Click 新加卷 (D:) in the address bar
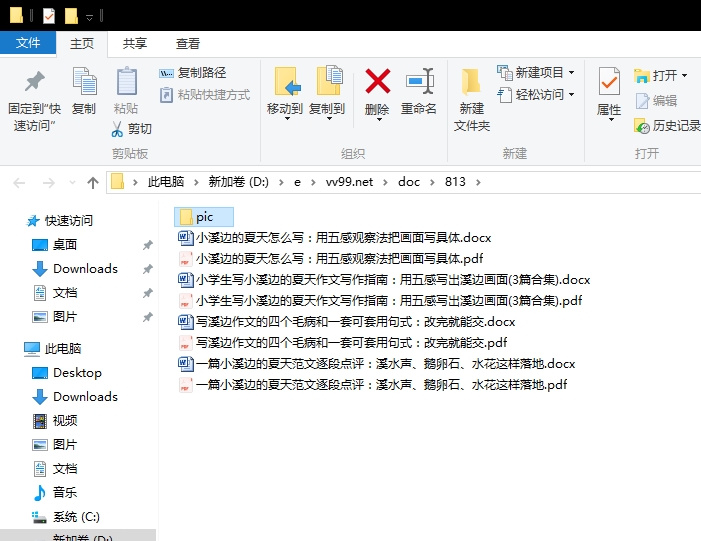The width and height of the screenshot is (701, 541). coord(239,182)
